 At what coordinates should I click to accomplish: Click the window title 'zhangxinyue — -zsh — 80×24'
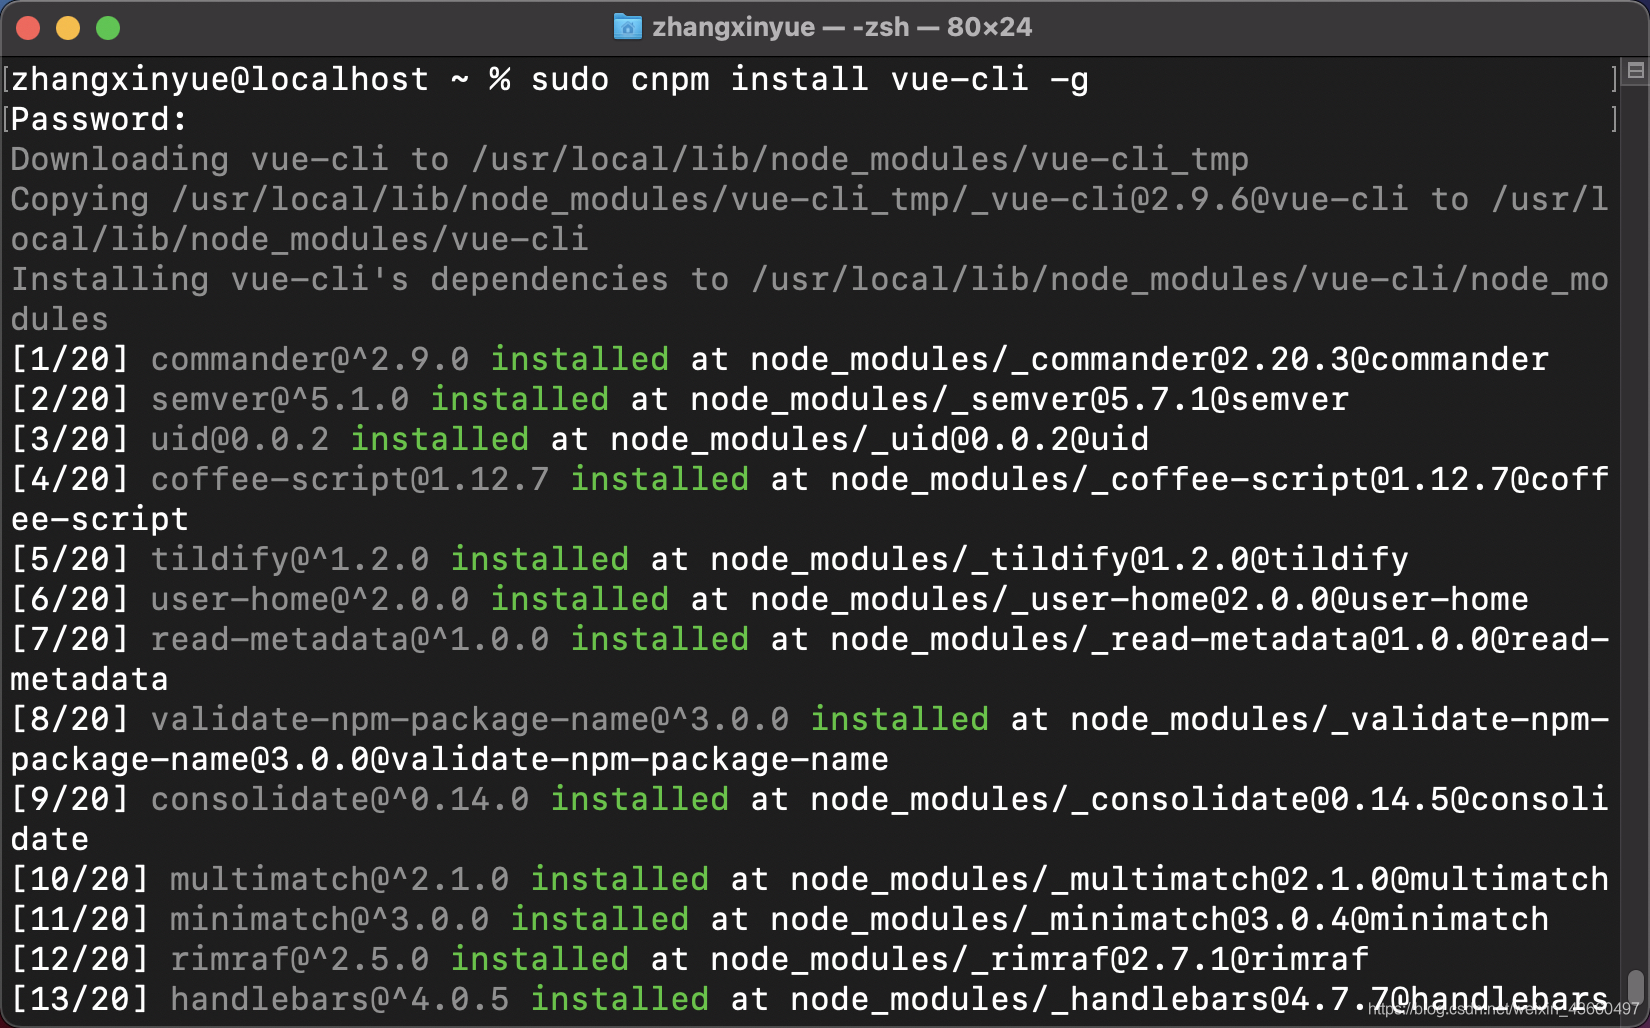point(842,27)
